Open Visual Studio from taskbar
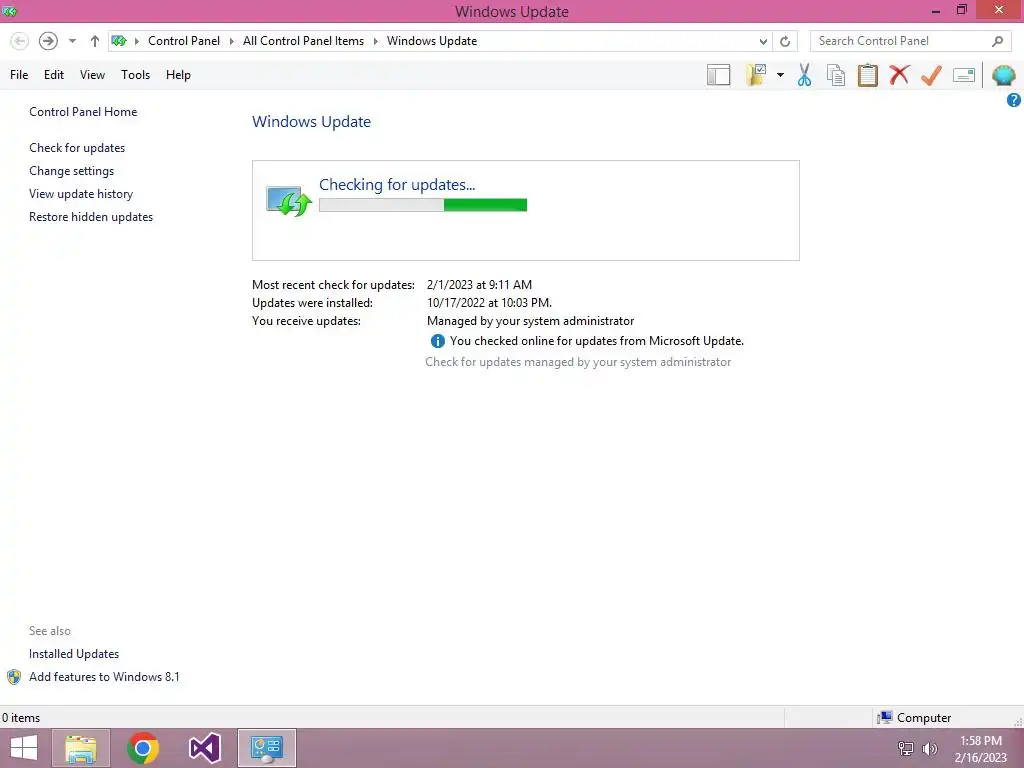The height and width of the screenshot is (768, 1024). (205, 748)
